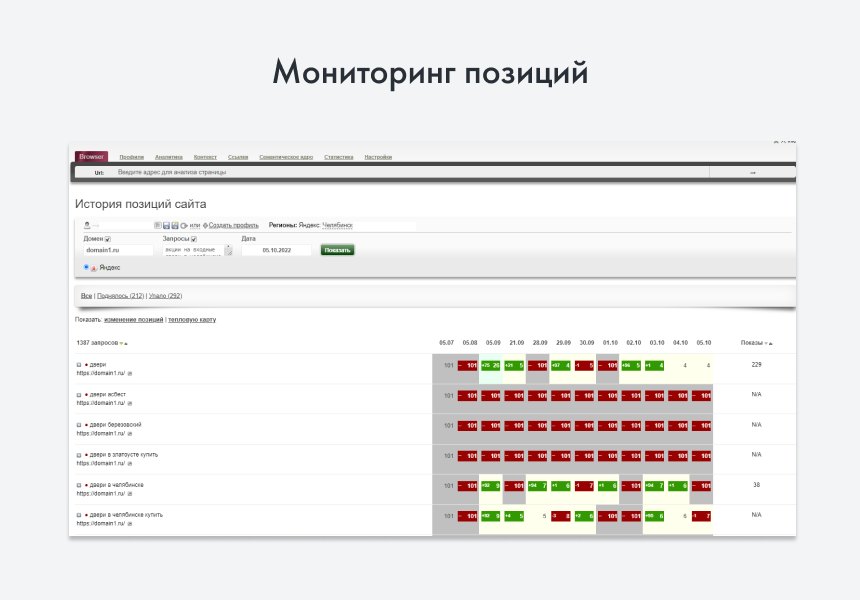Check the box for двери в челябинске
860x600 pixels.
79,485
